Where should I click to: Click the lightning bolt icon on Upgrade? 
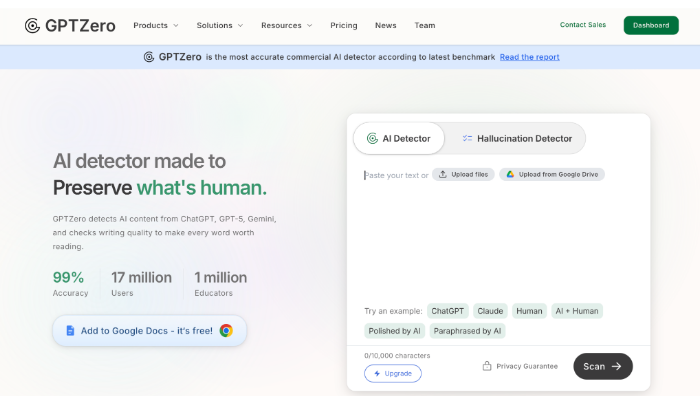377,373
